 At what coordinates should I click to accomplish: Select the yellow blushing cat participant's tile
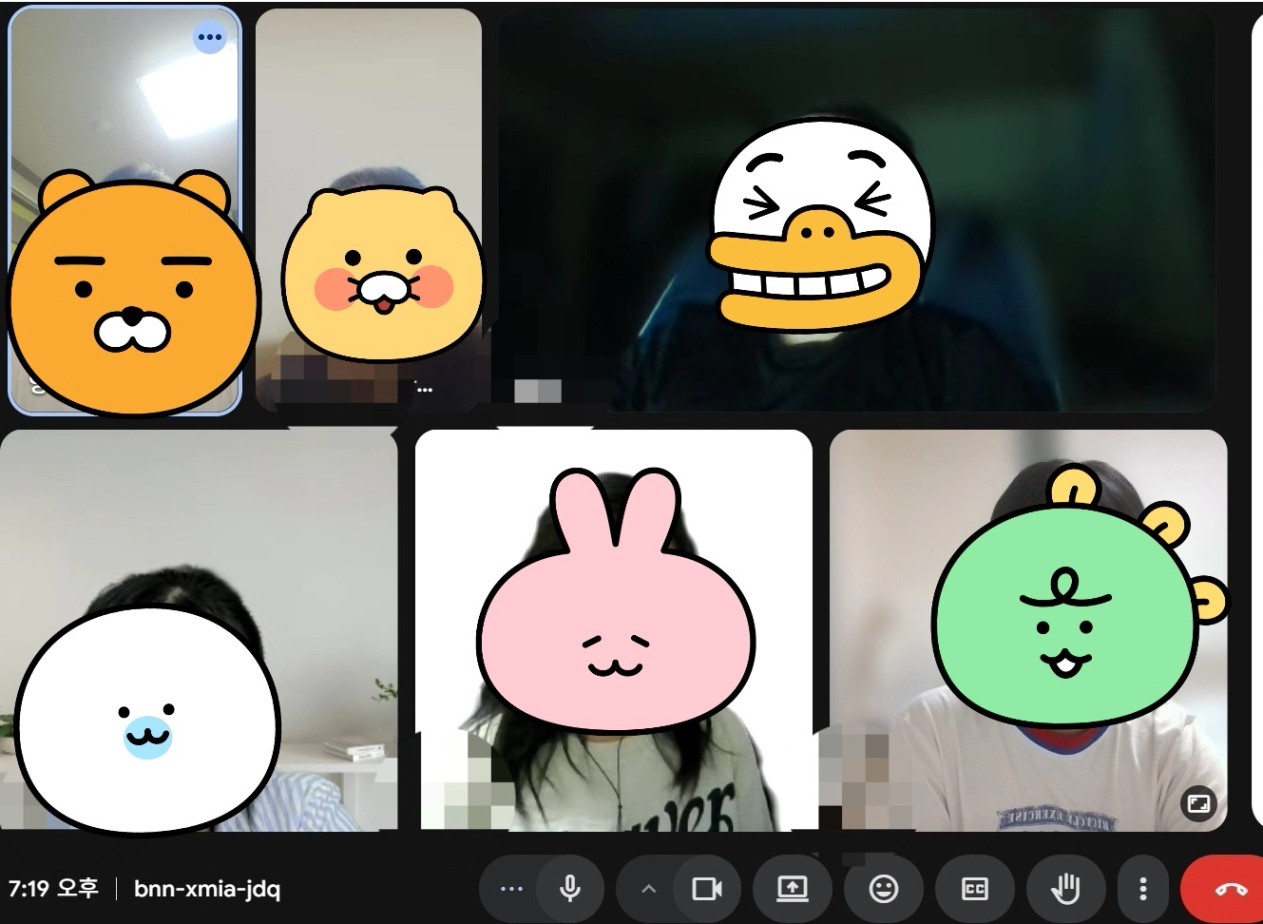tap(369, 210)
